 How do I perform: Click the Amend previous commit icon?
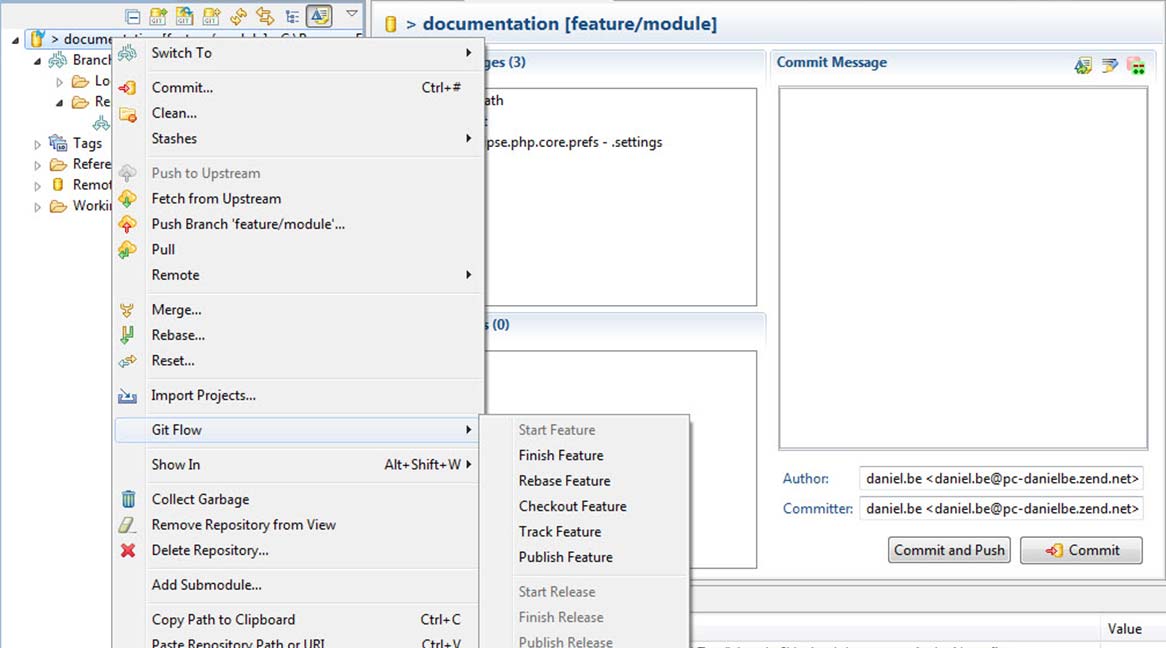click(1083, 65)
